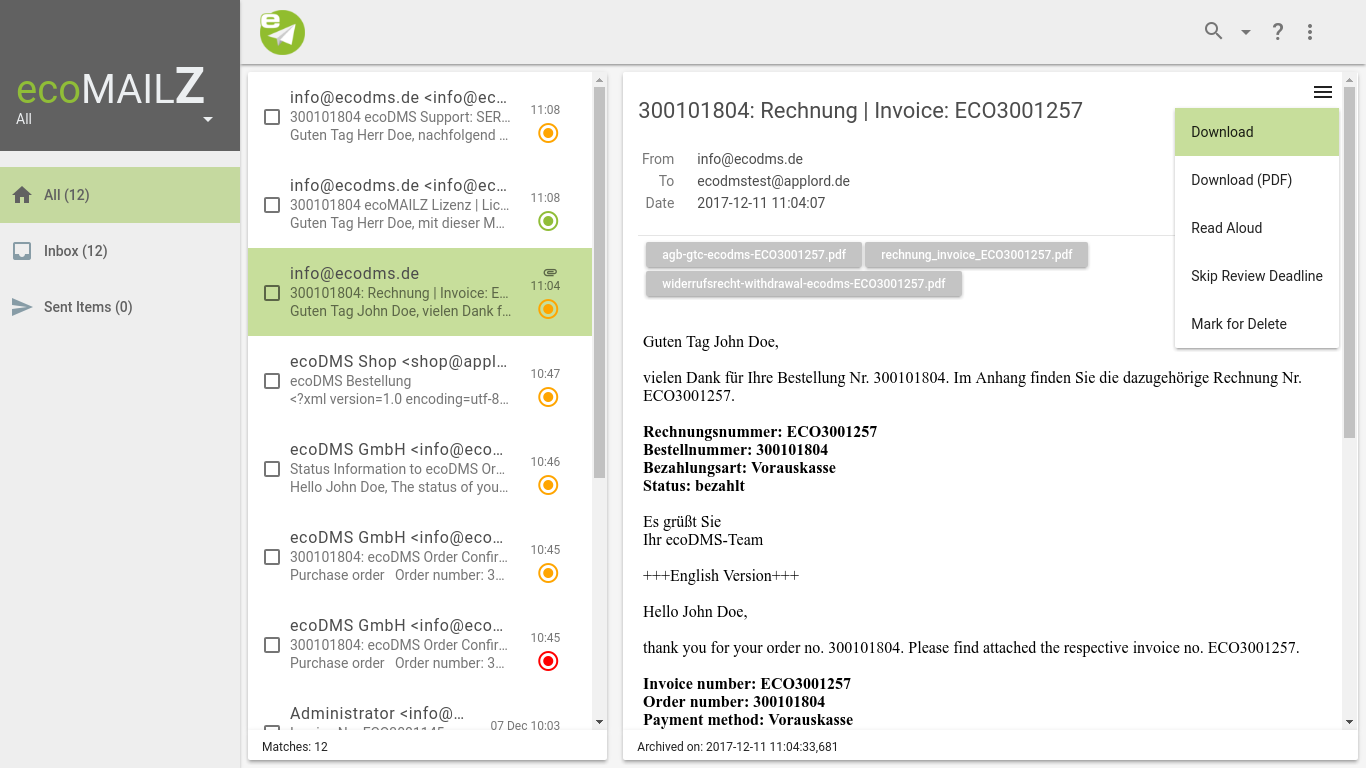The height and width of the screenshot is (768, 1366).
Task: Click the email subject heading 300101804: Rechnung
Action: pos(860,110)
